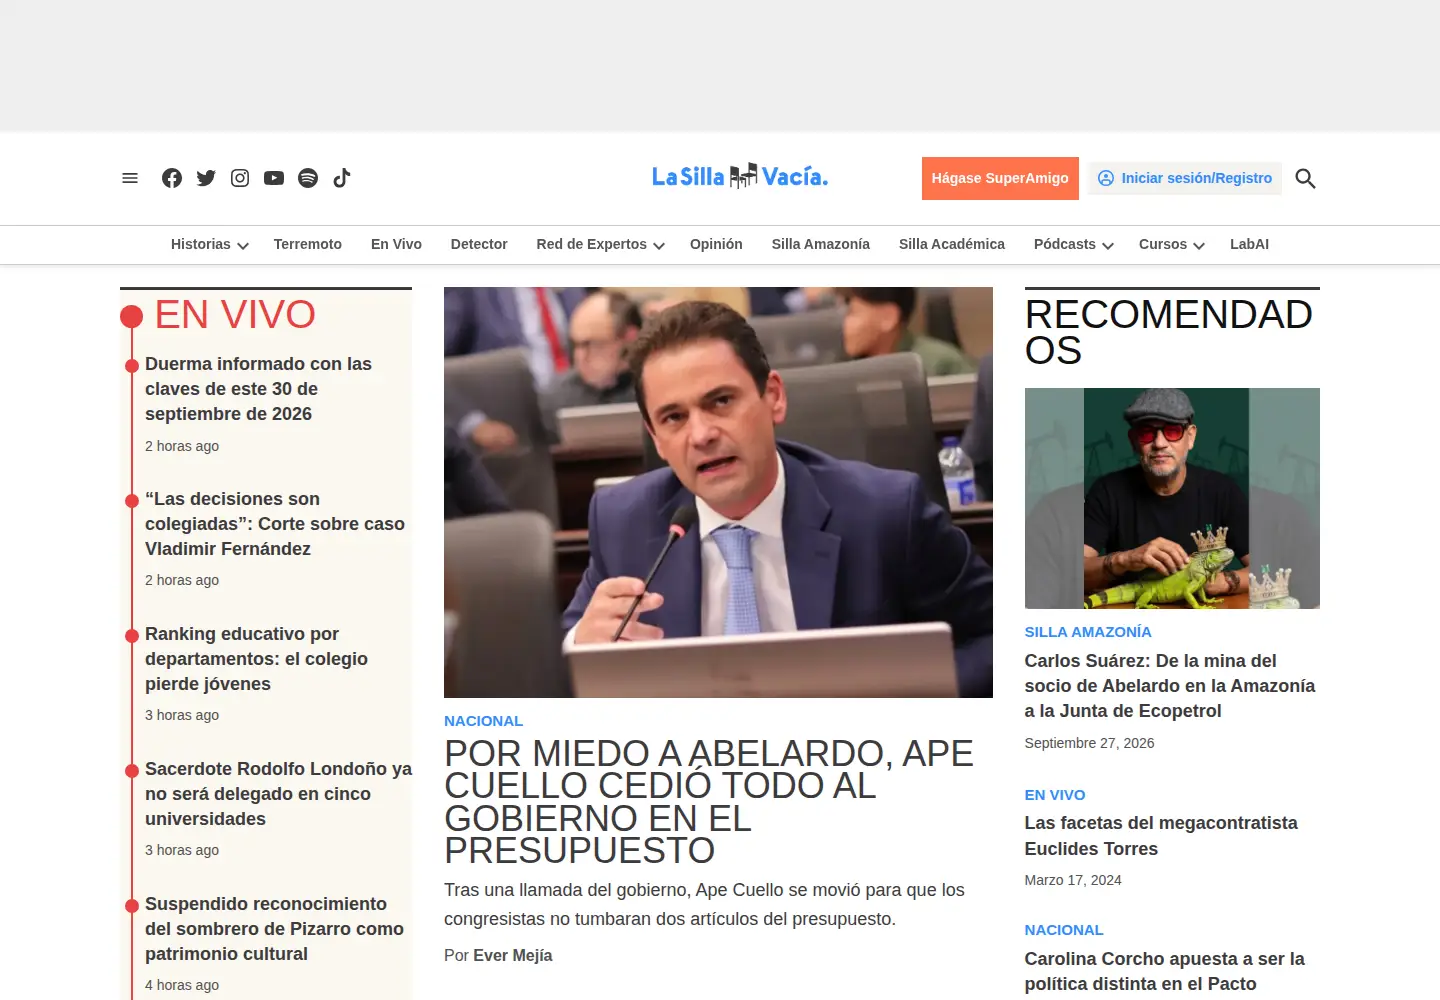Open the Historias menu item
Image resolution: width=1440 pixels, height=1000 pixels.
[x=200, y=244]
